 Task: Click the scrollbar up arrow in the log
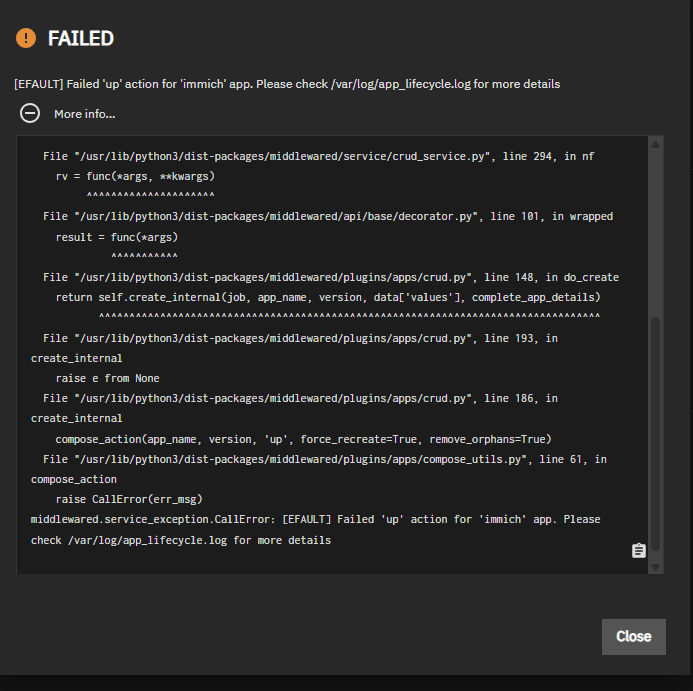pos(656,146)
